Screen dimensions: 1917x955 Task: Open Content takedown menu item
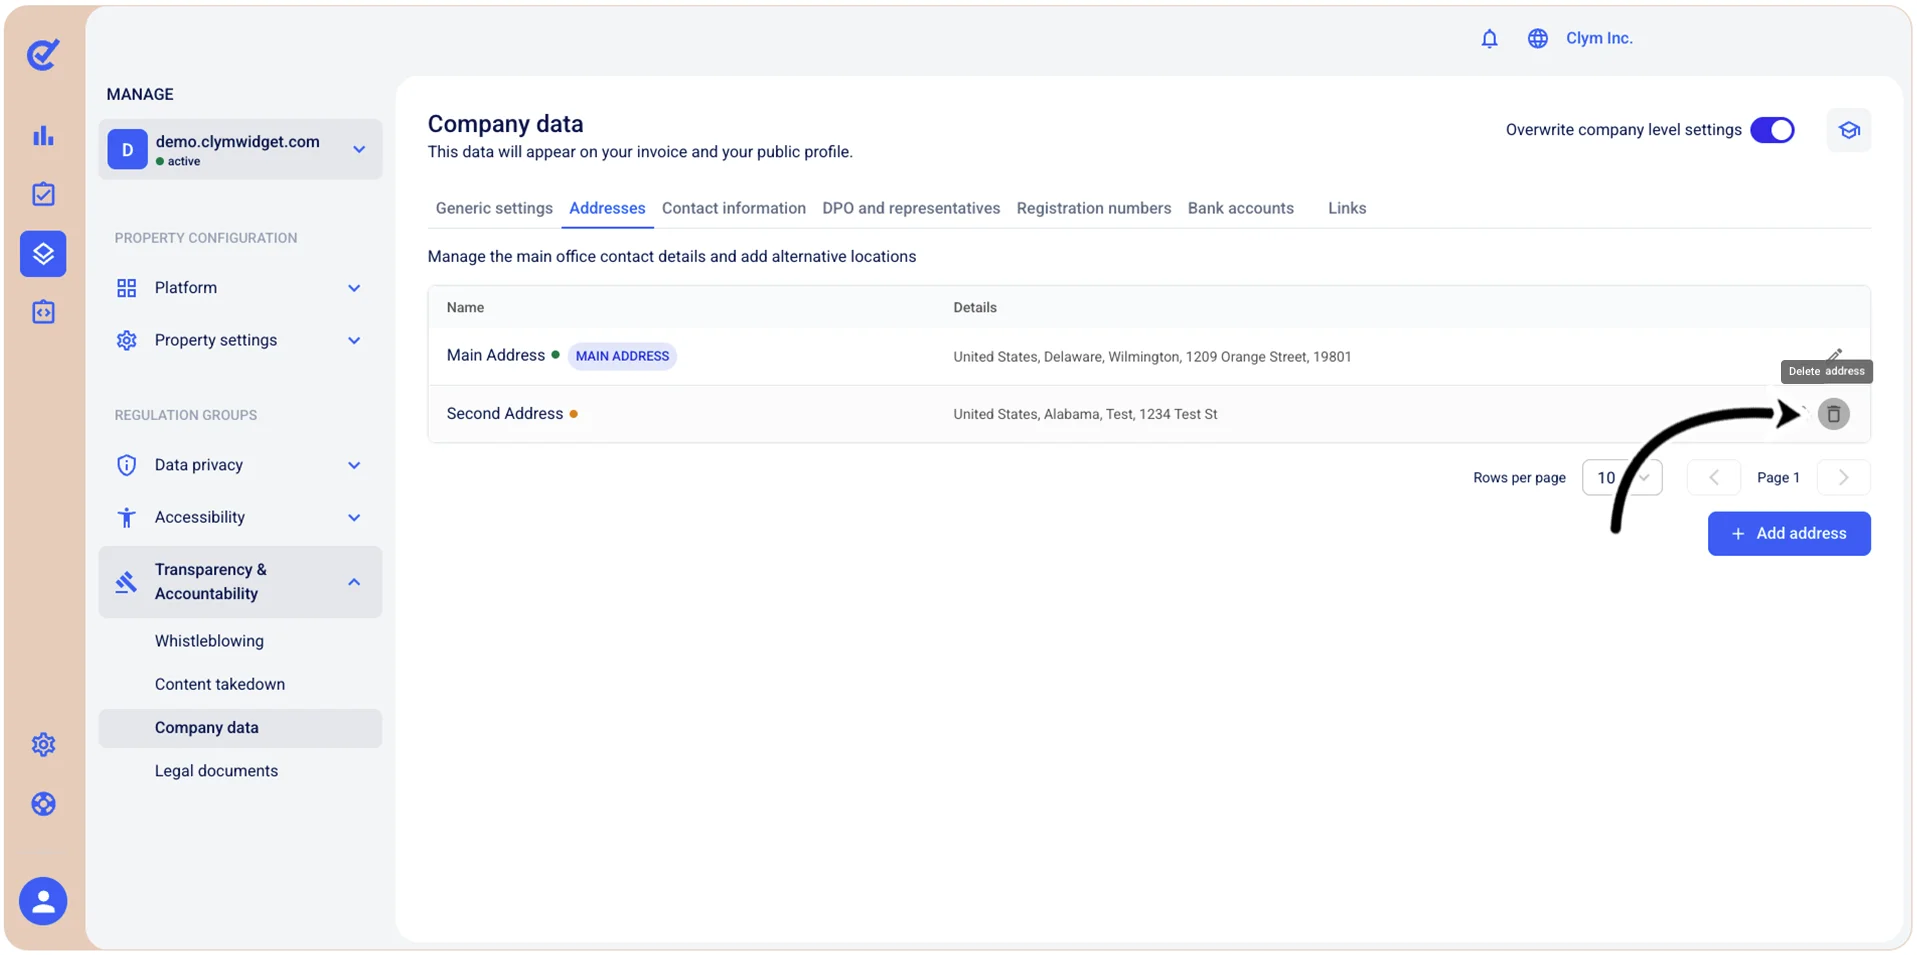tap(219, 685)
